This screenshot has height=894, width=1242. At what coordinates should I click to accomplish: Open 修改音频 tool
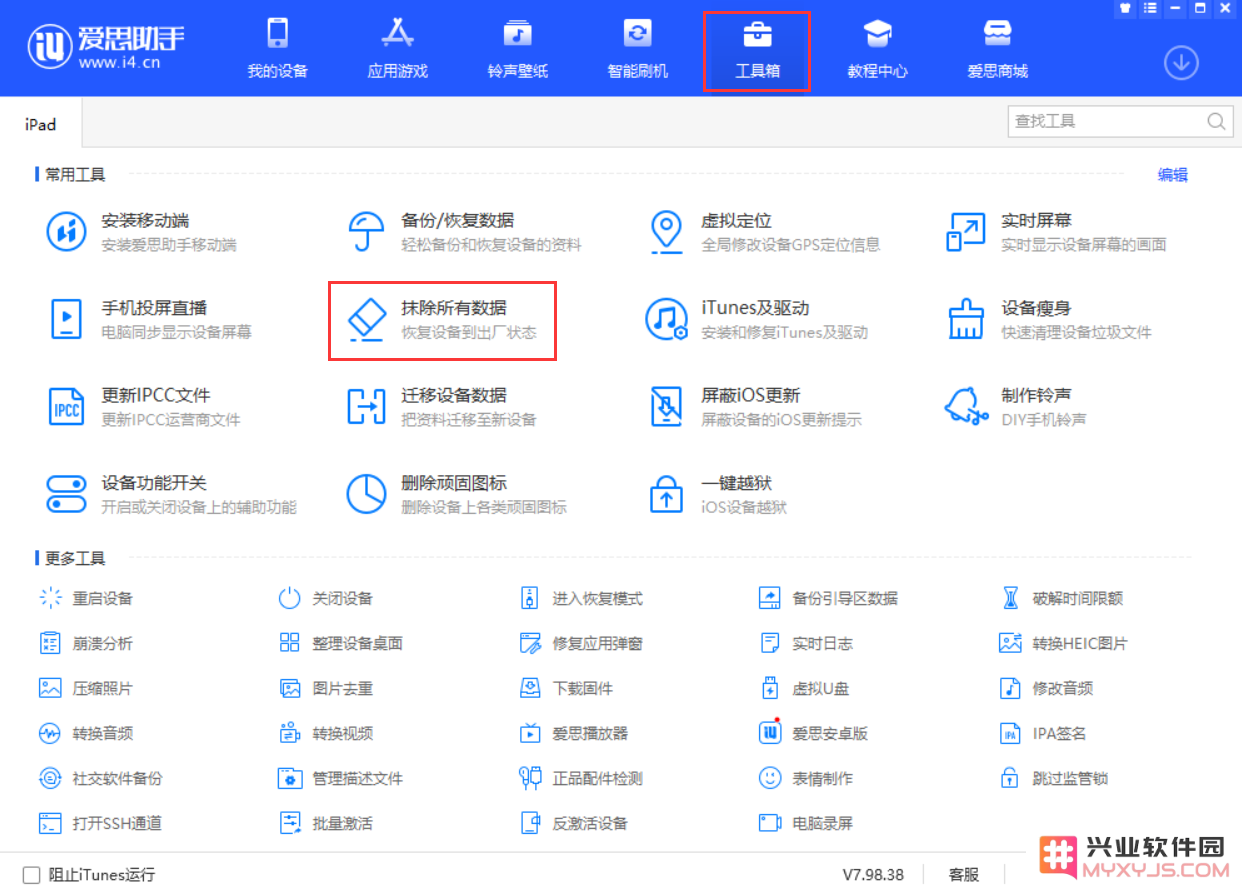pyautogui.click(x=1046, y=688)
